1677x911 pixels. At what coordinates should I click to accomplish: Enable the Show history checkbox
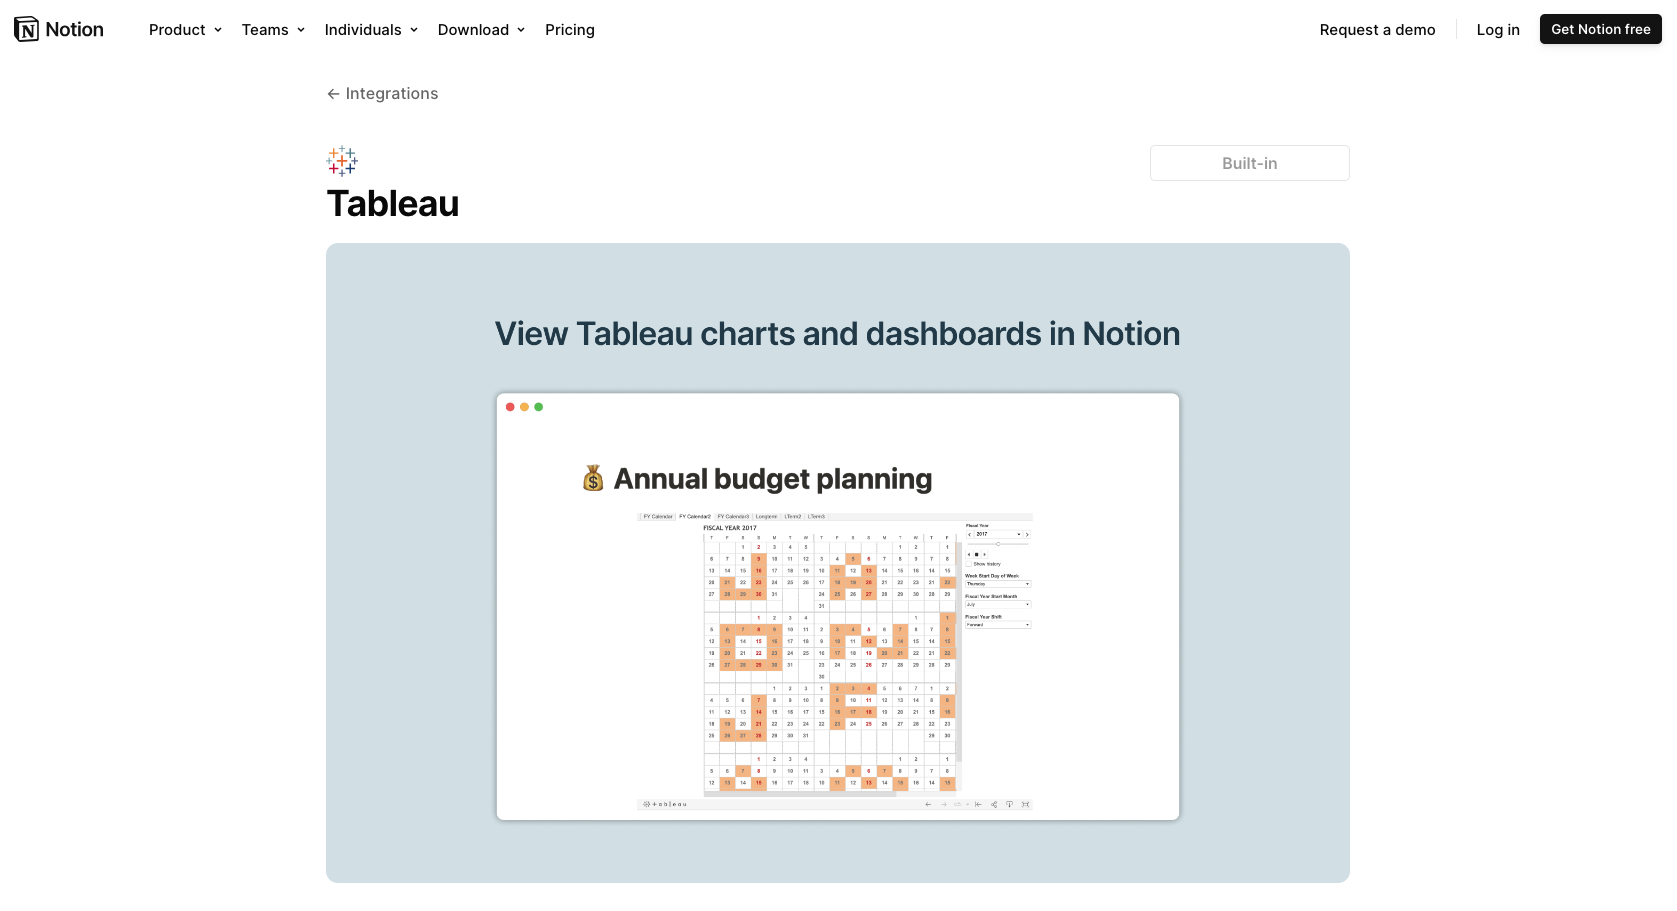[x=969, y=564]
